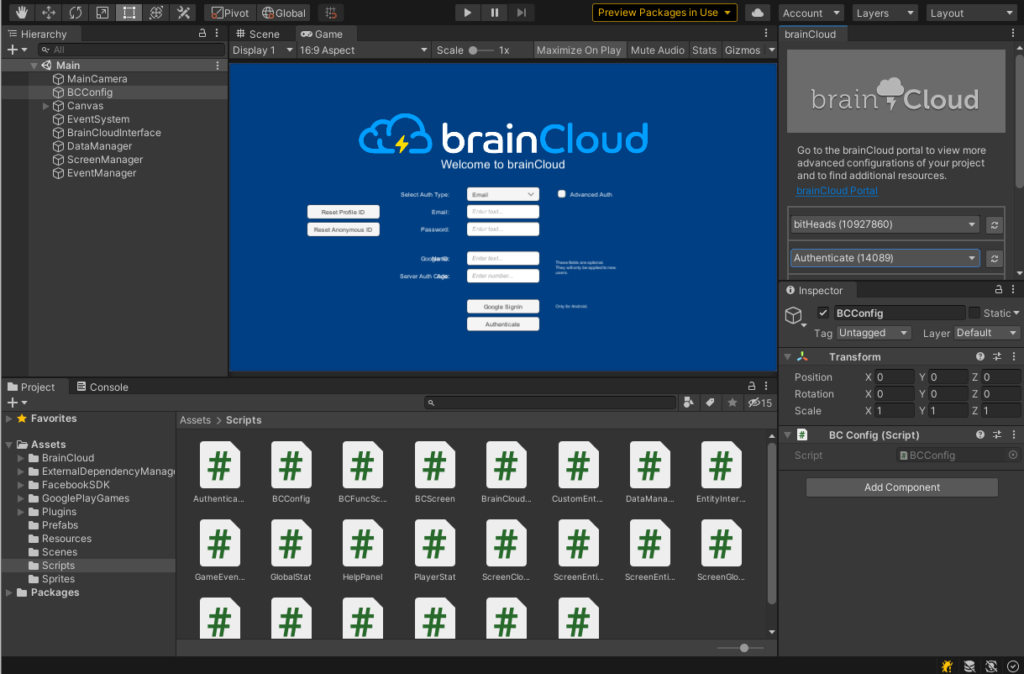Click Preview Packages in Use button
This screenshot has height=674, width=1024.
664,12
